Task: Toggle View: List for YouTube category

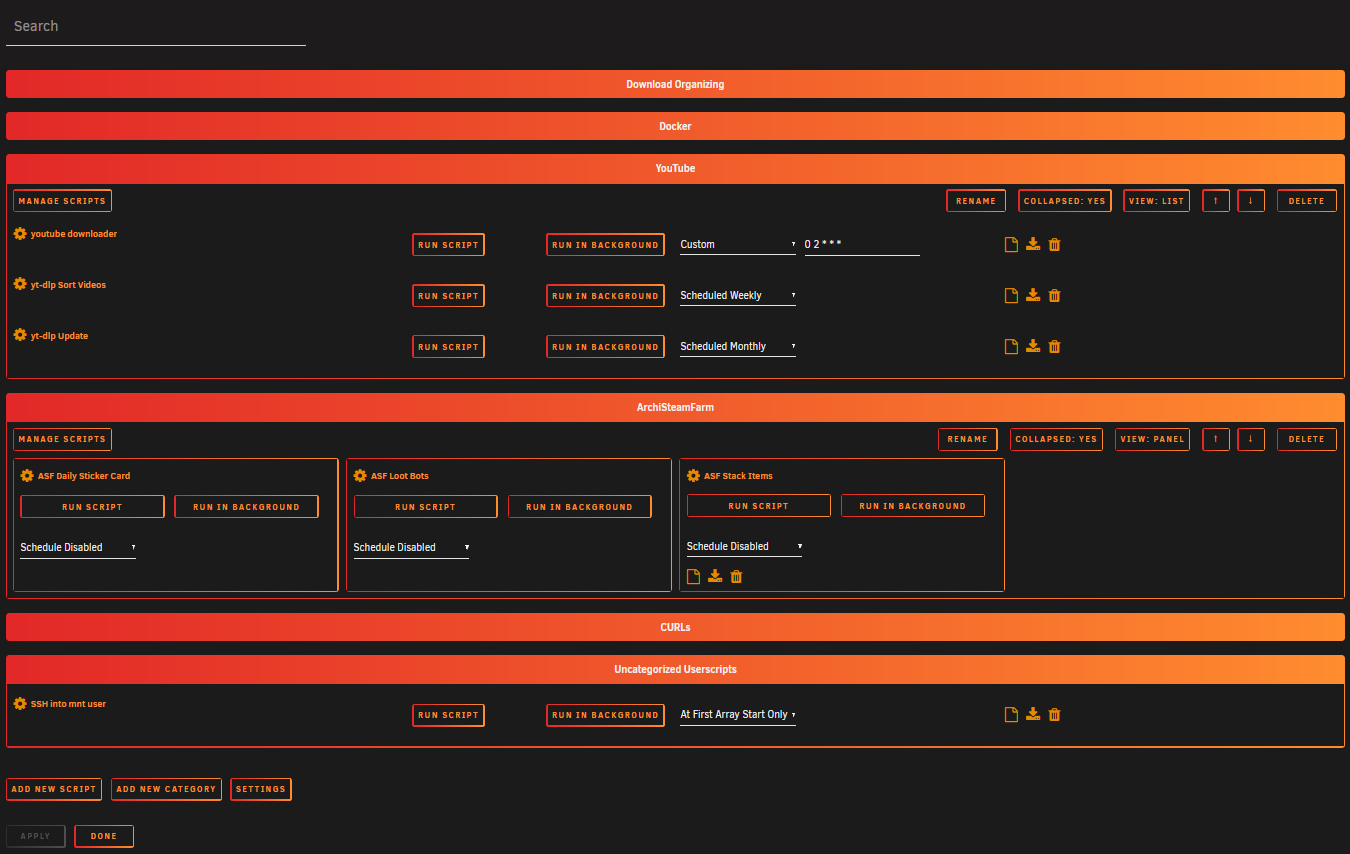Action: click(1157, 201)
